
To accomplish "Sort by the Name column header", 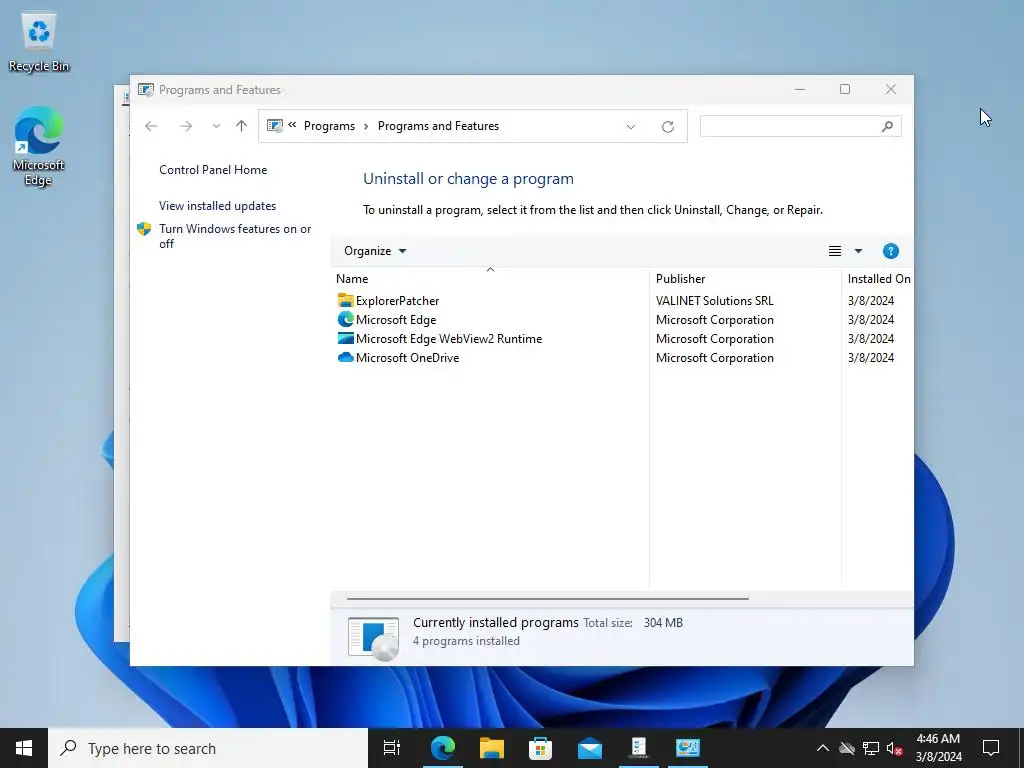I will [490, 279].
